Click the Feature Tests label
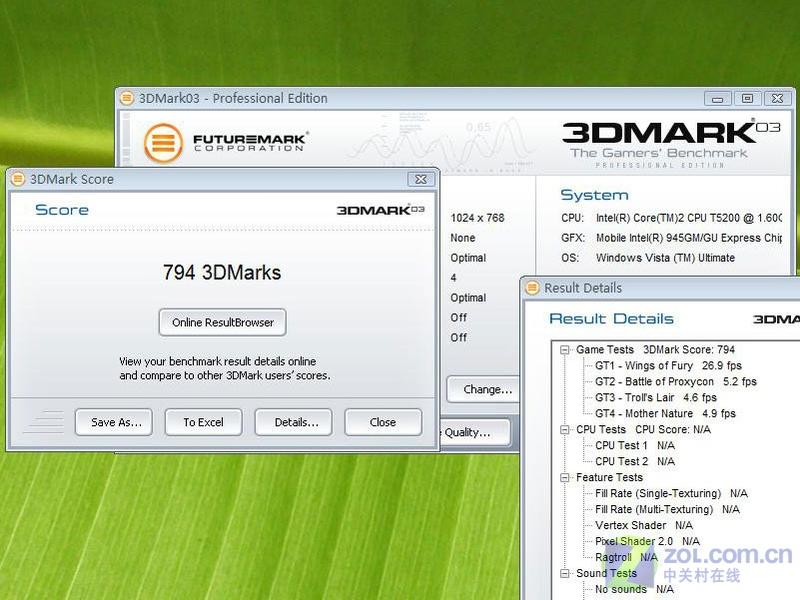Screen dimensions: 800x600 [609, 478]
